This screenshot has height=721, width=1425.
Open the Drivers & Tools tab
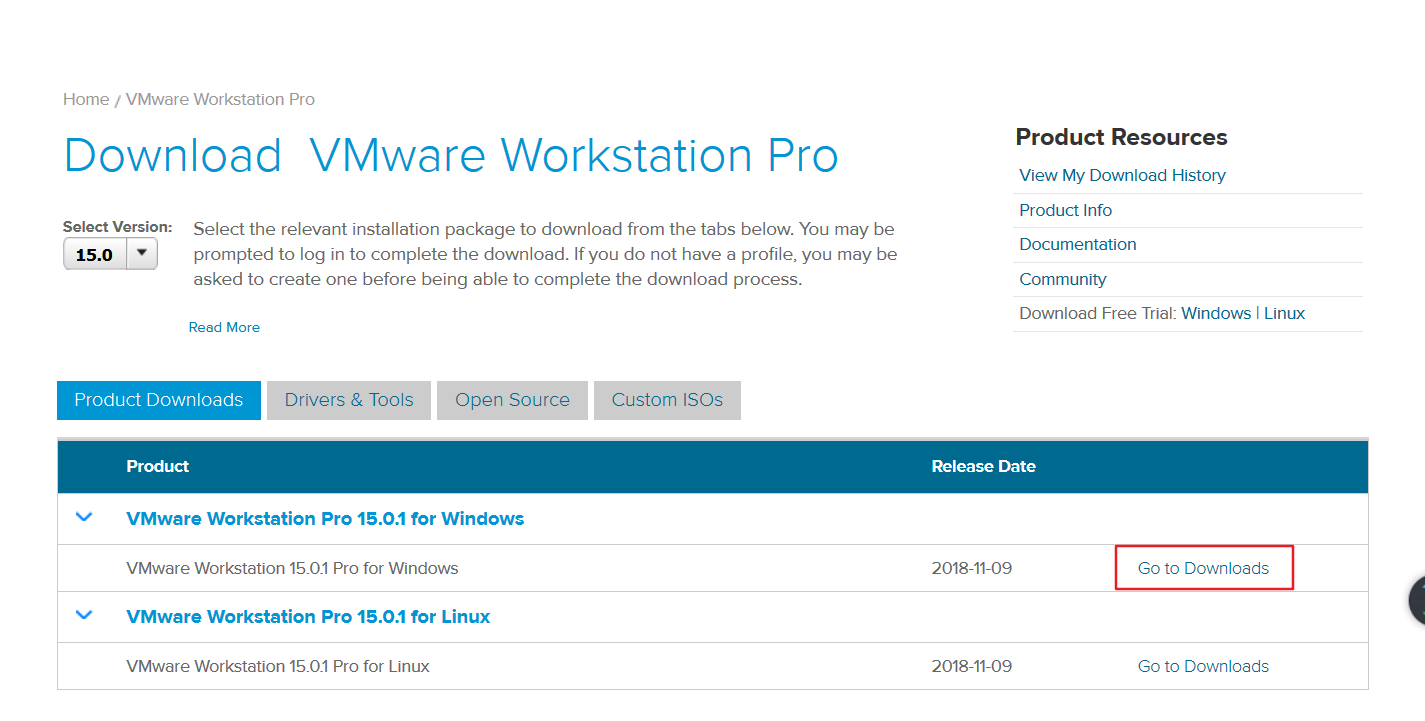tap(349, 400)
